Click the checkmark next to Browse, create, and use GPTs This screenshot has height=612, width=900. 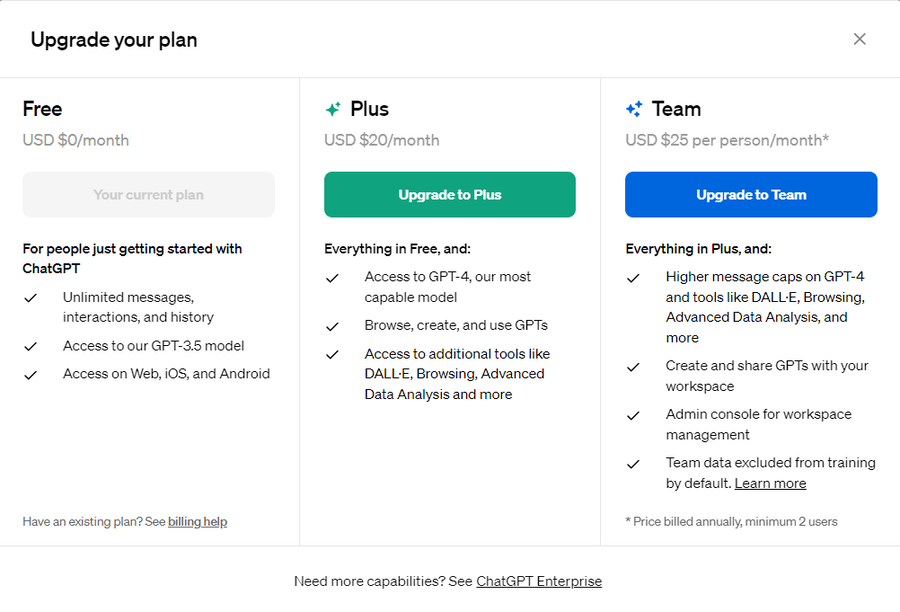click(x=333, y=325)
